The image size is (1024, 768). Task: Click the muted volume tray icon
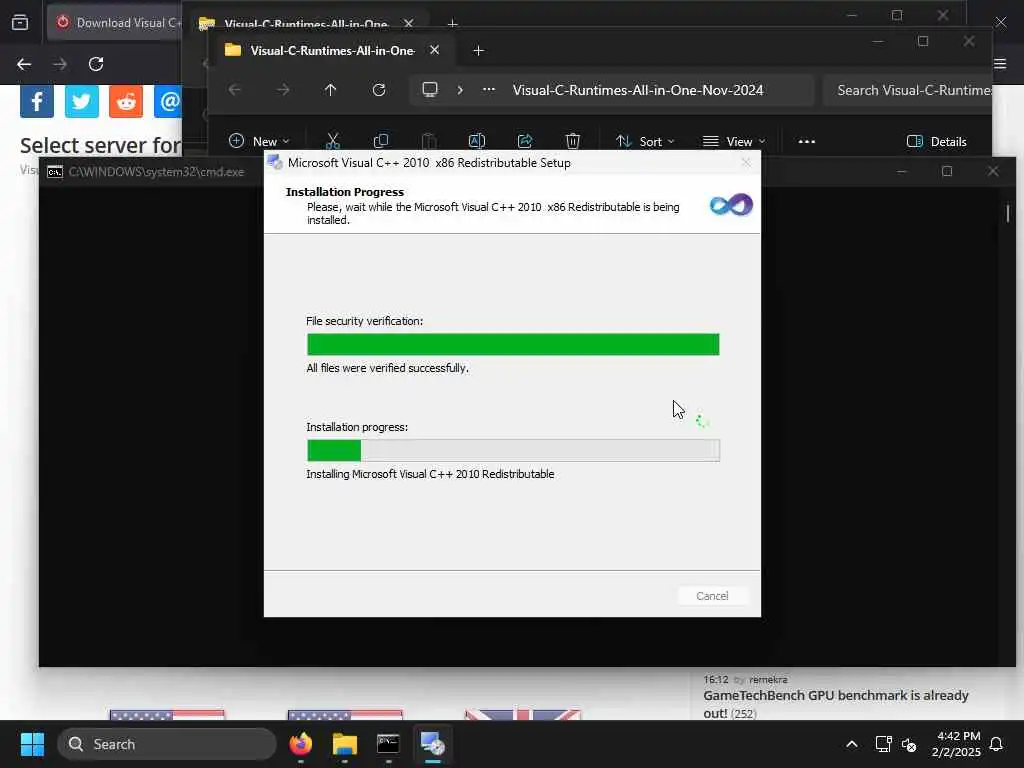tap(909, 744)
